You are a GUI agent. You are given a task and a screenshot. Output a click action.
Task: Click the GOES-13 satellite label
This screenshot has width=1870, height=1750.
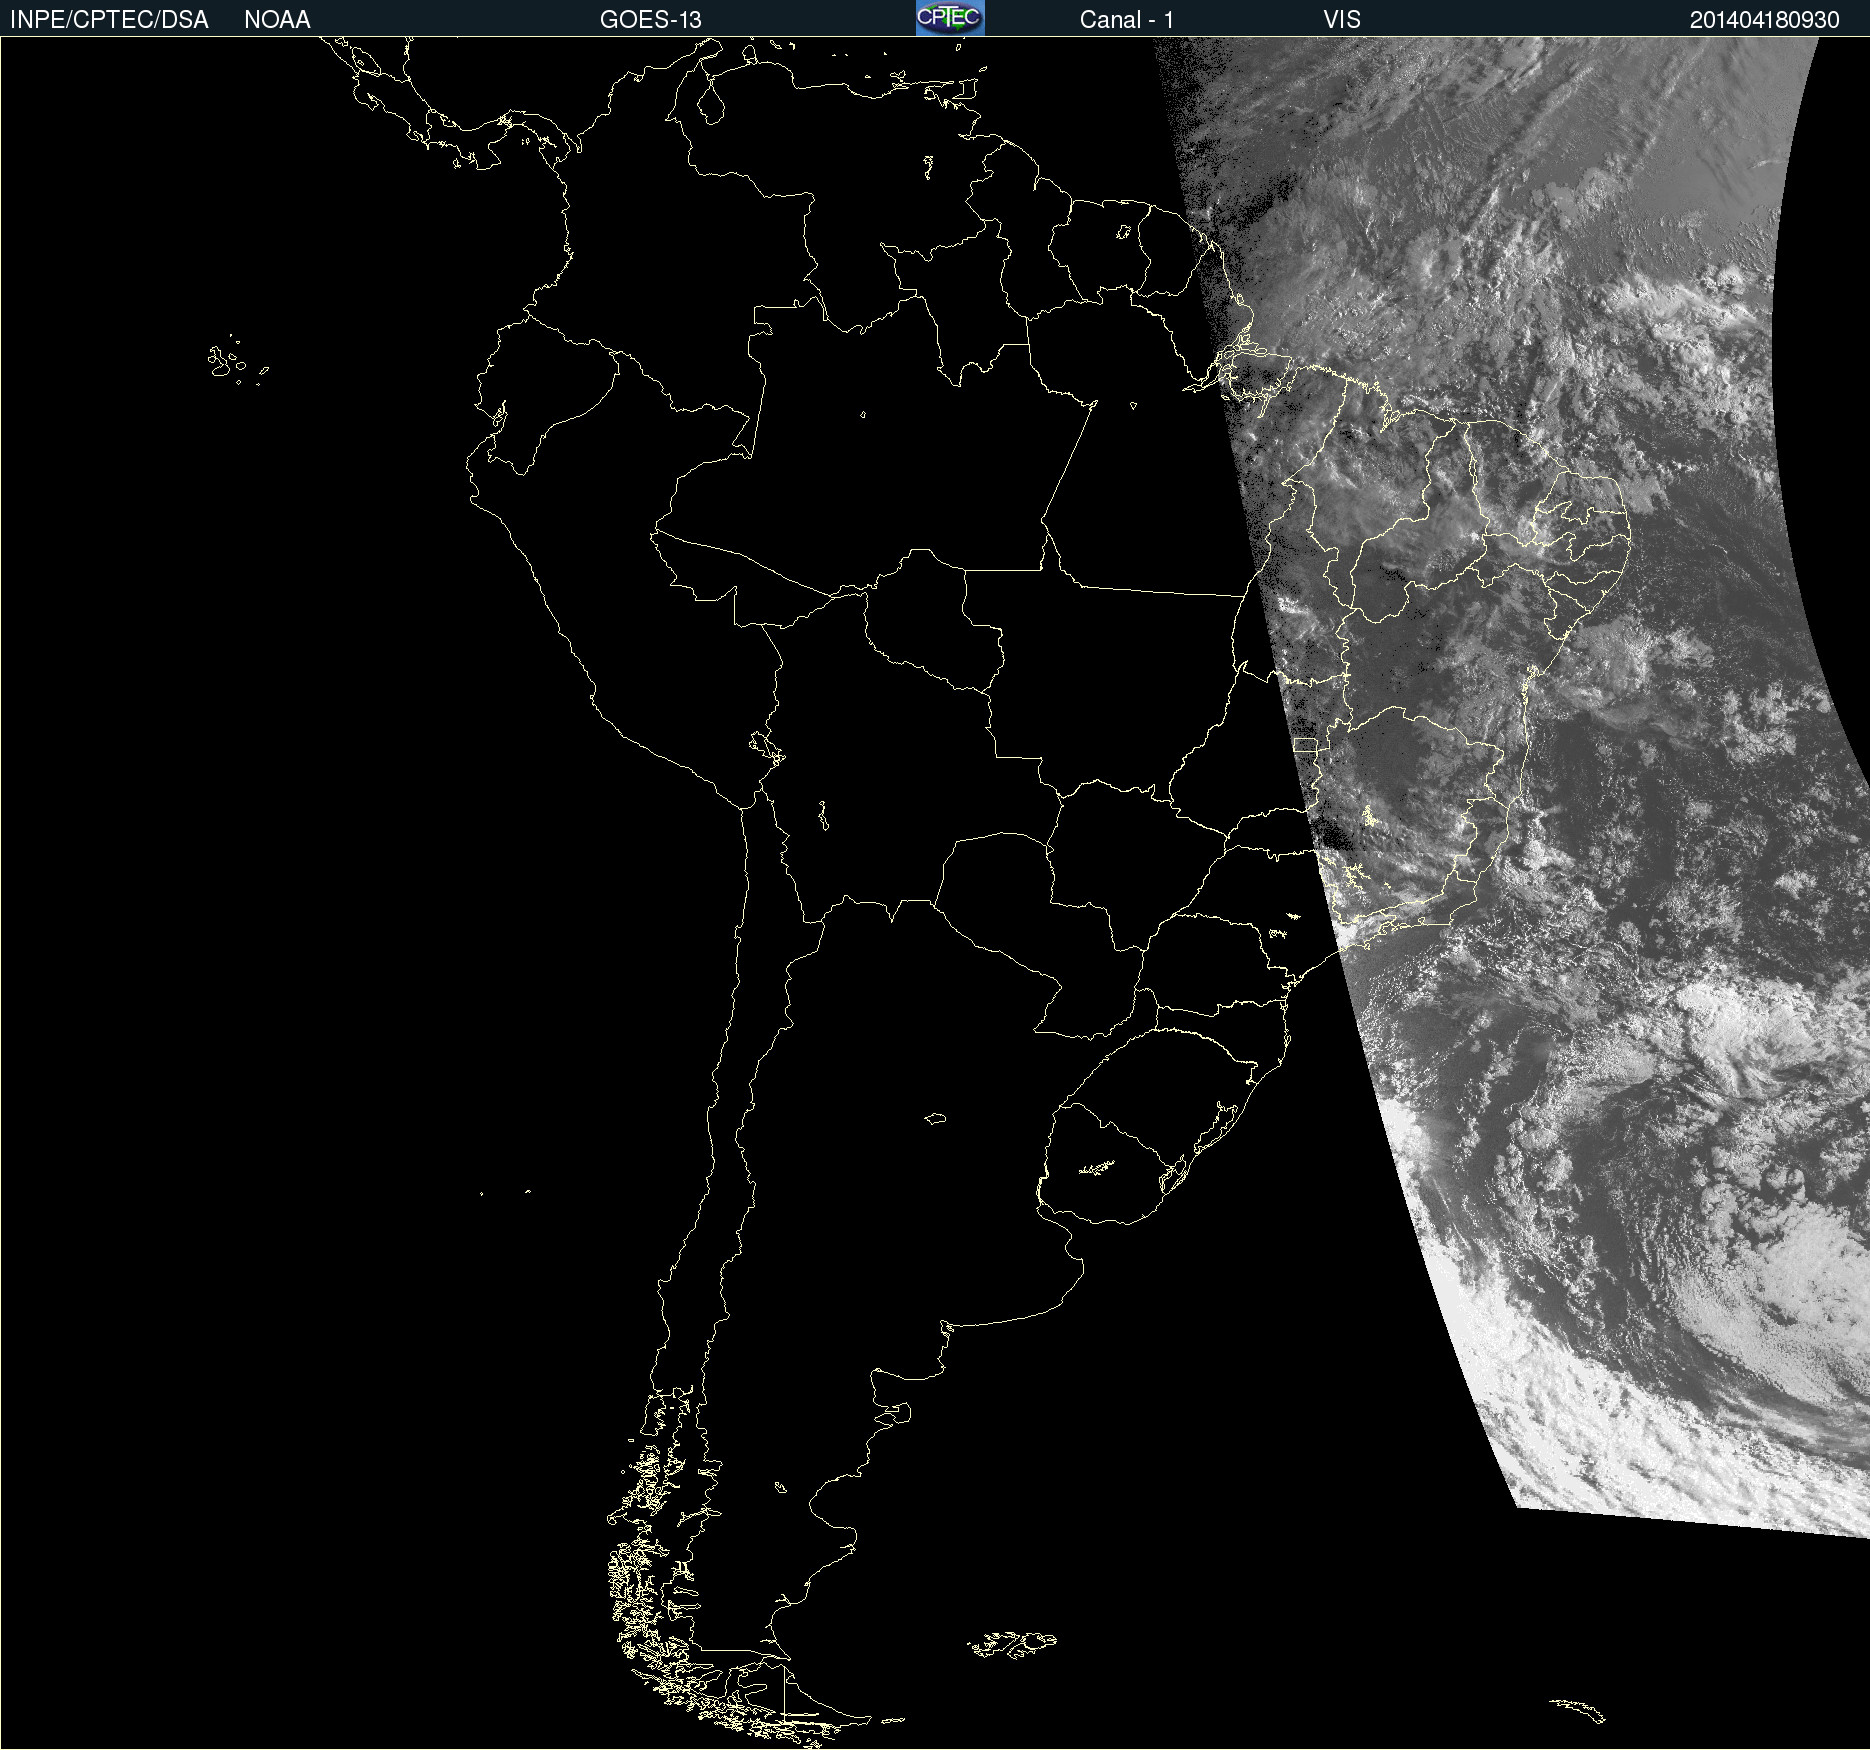[x=651, y=20]
